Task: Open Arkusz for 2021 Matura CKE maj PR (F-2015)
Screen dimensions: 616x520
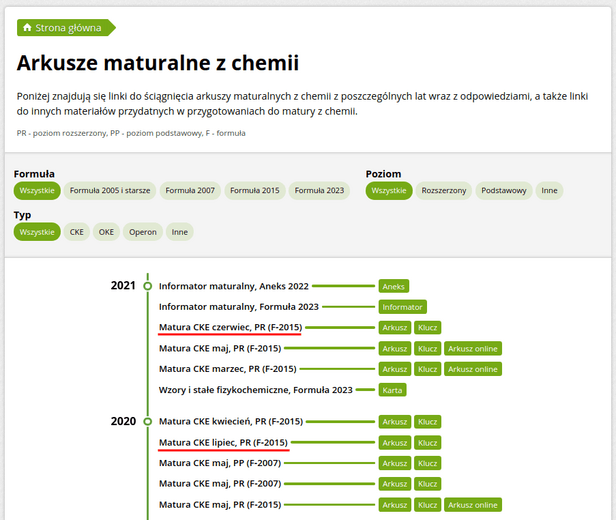Action: 395,348
